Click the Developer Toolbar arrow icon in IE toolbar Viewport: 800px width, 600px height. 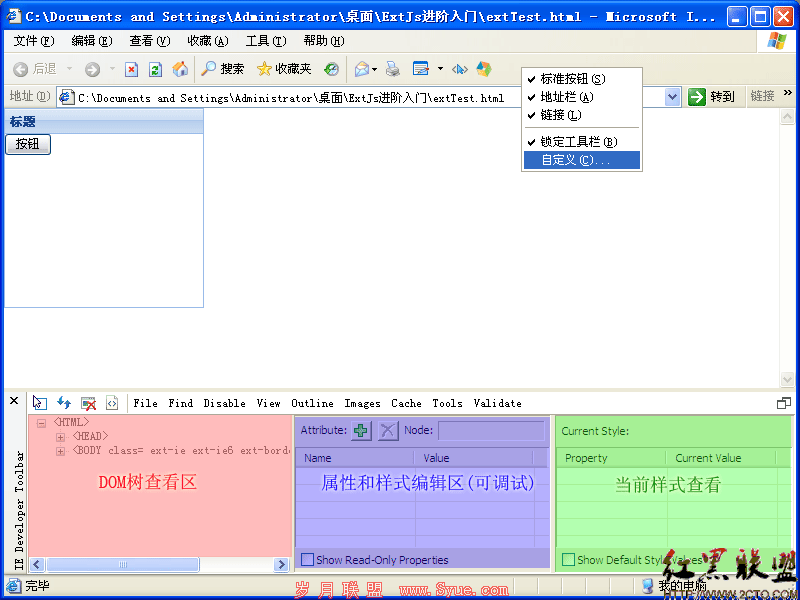click(x=460, y=69)
